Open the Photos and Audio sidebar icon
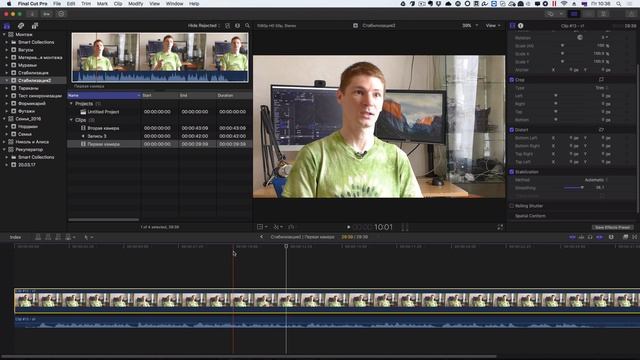 point(20,26)
